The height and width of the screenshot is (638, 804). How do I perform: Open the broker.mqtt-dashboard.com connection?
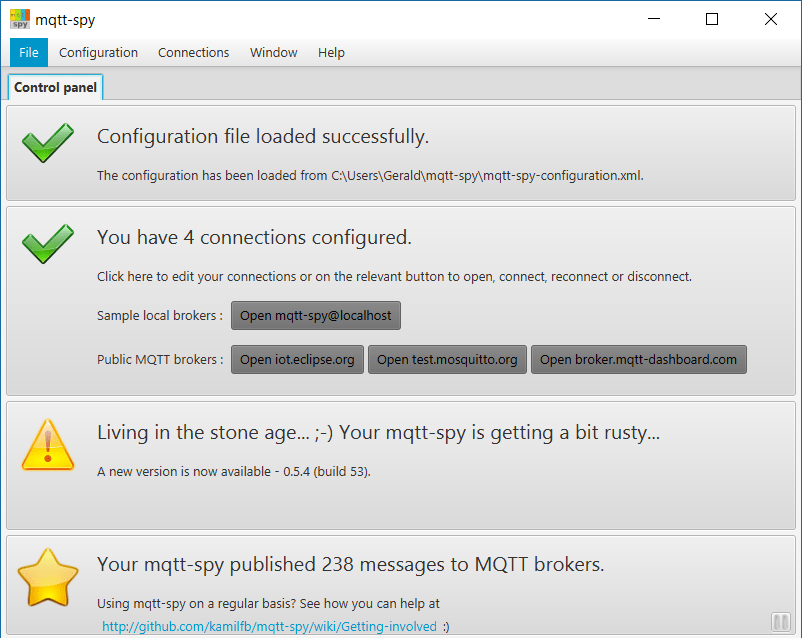point(638,359)
